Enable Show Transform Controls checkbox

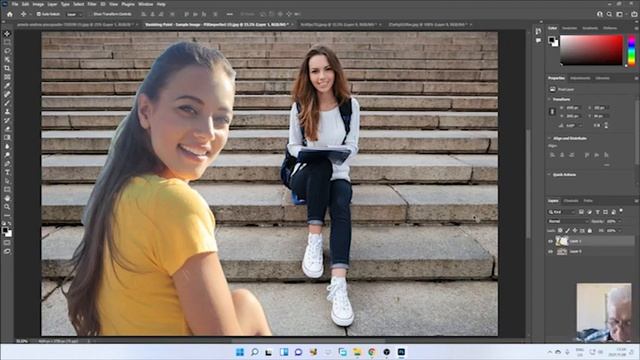[91, 14]
